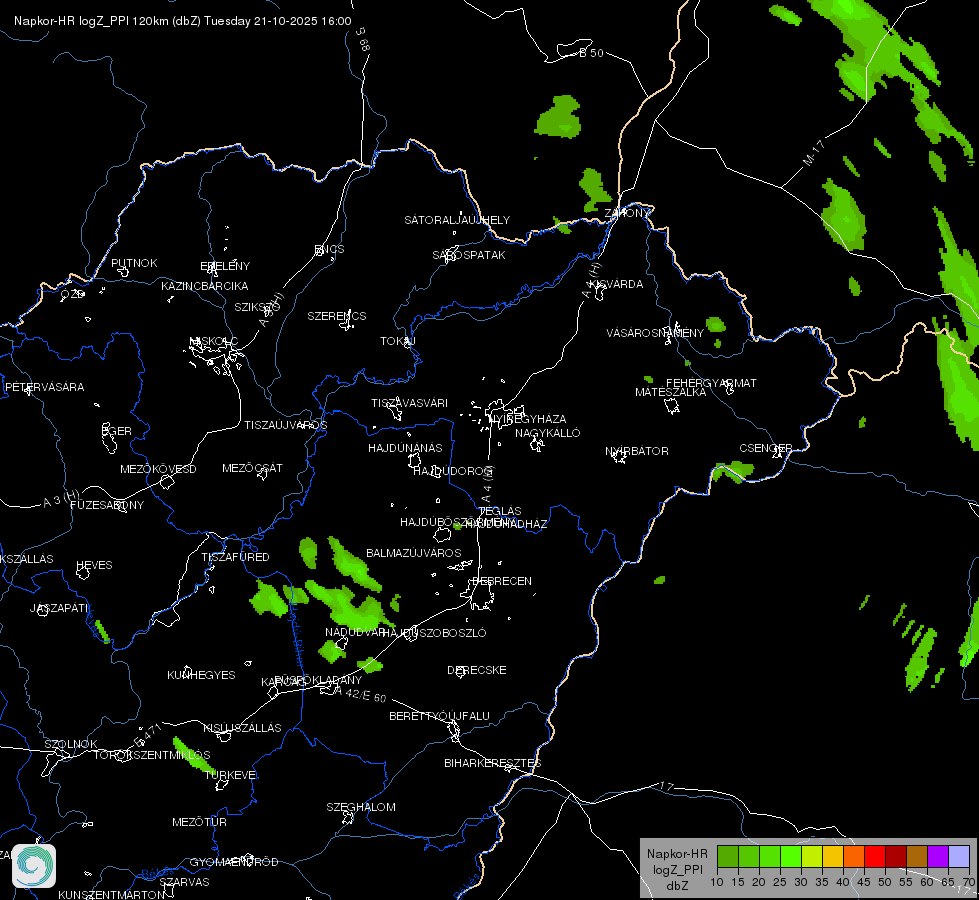Screen dimensions: 979x900
Task: Select the bright red 45-50 dBZ swatch
Action: tap(875, 857)
